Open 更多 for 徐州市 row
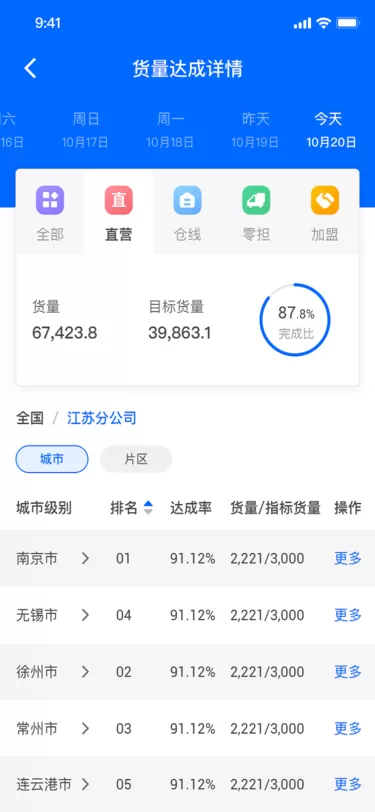Screen dimensions: 375x812 tap(348, 672)
